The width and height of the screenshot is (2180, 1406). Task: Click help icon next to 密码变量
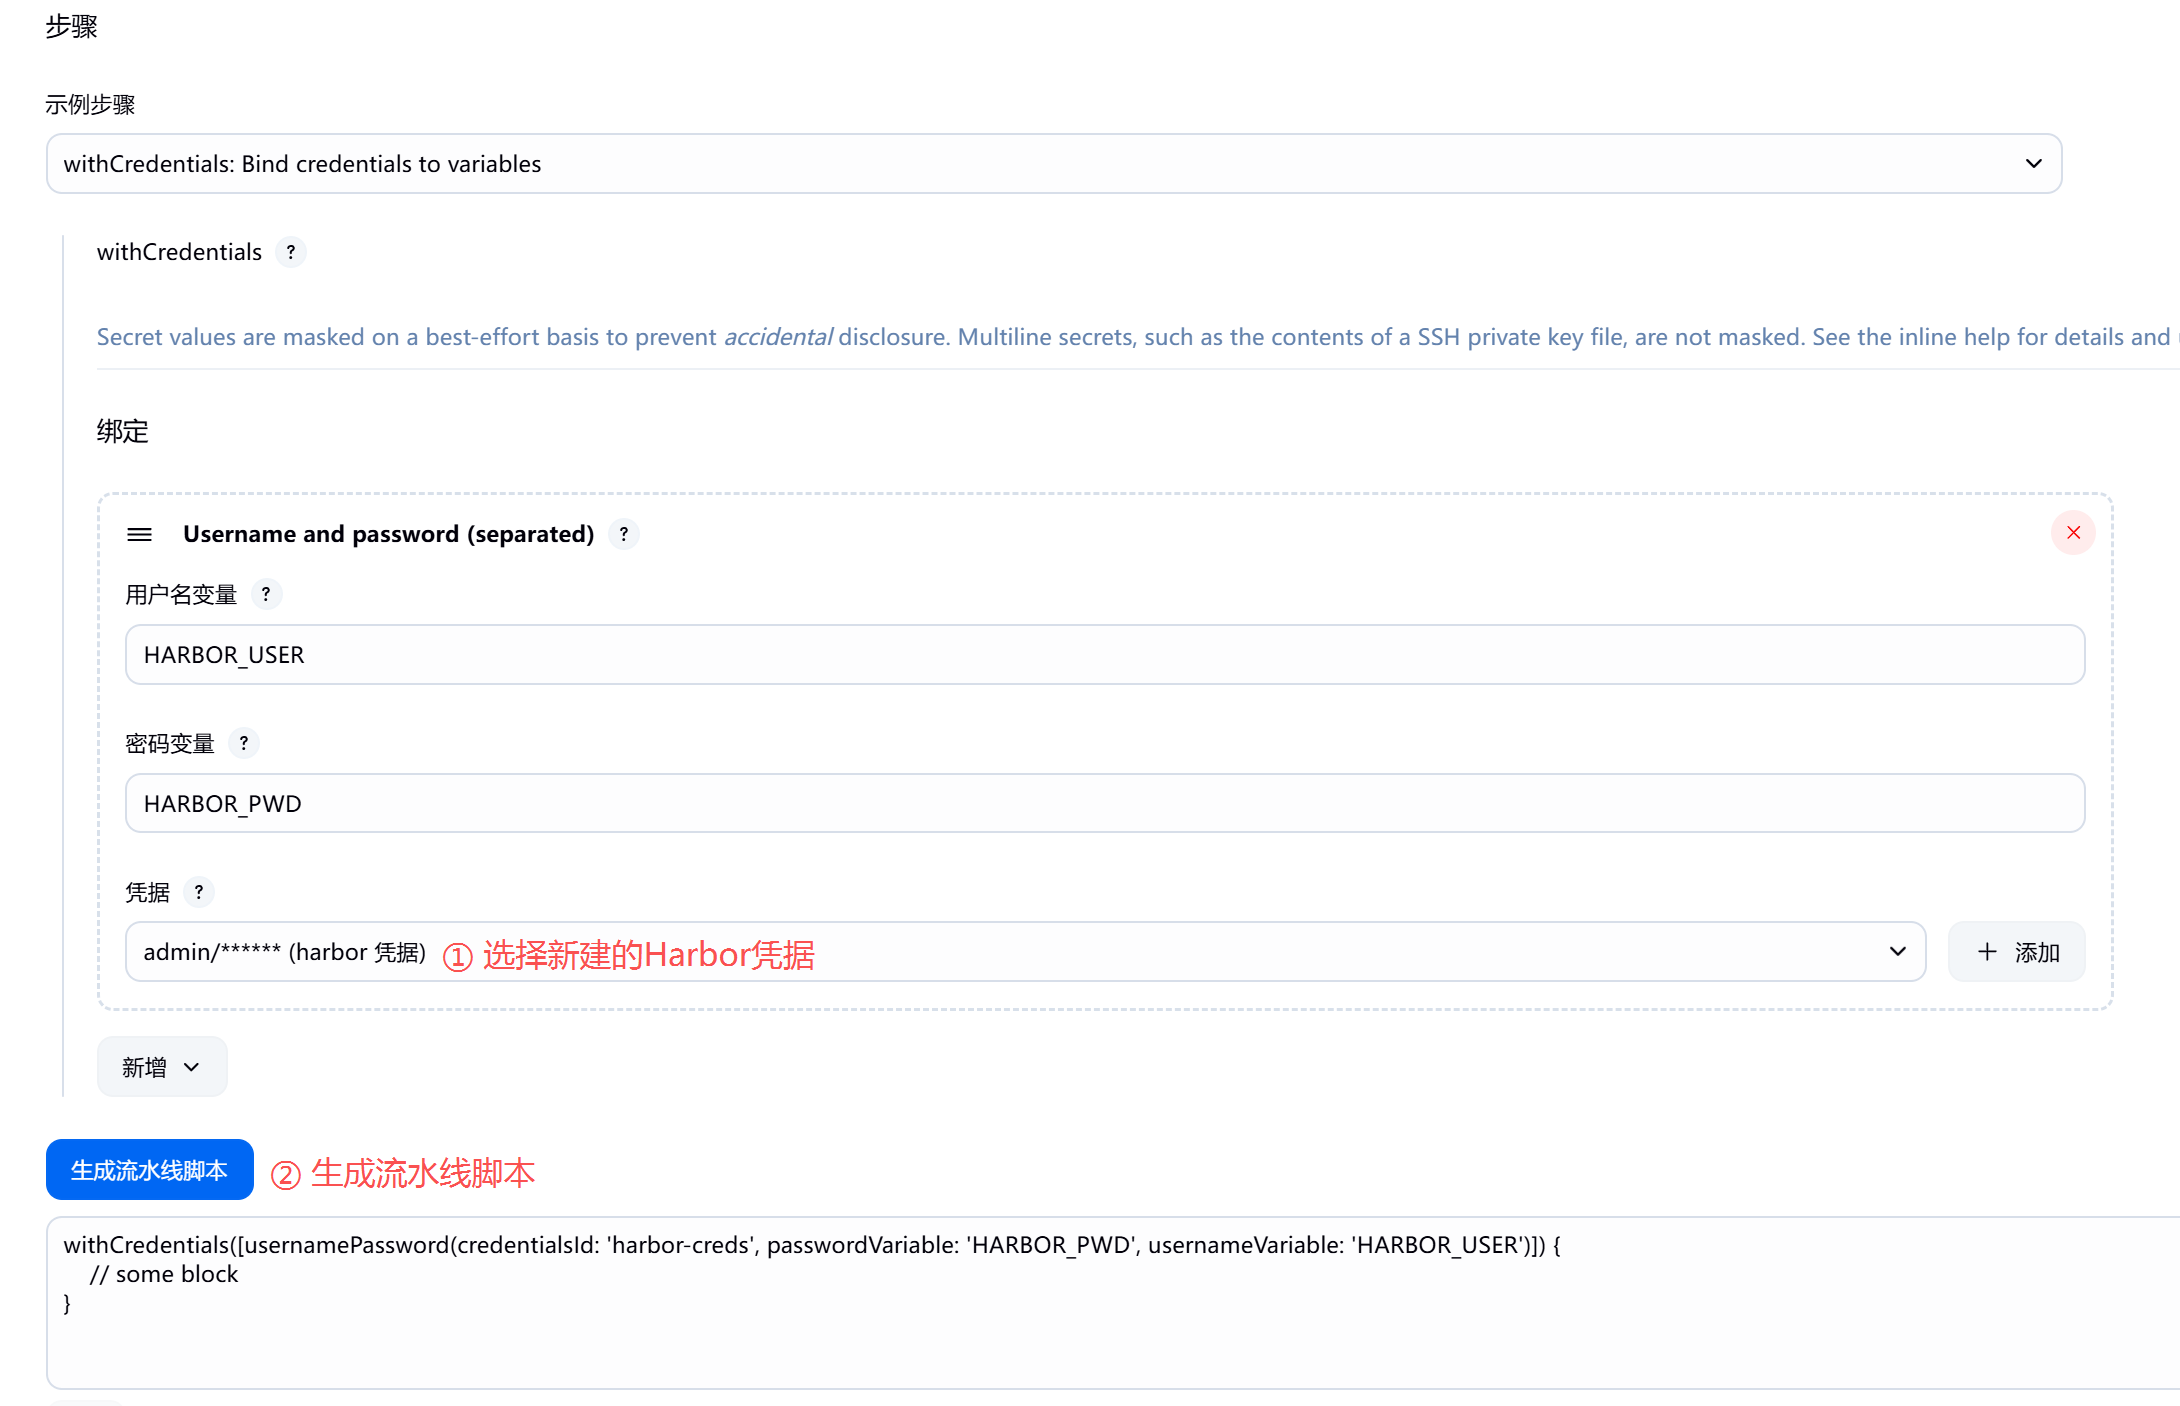click(244, 743)
